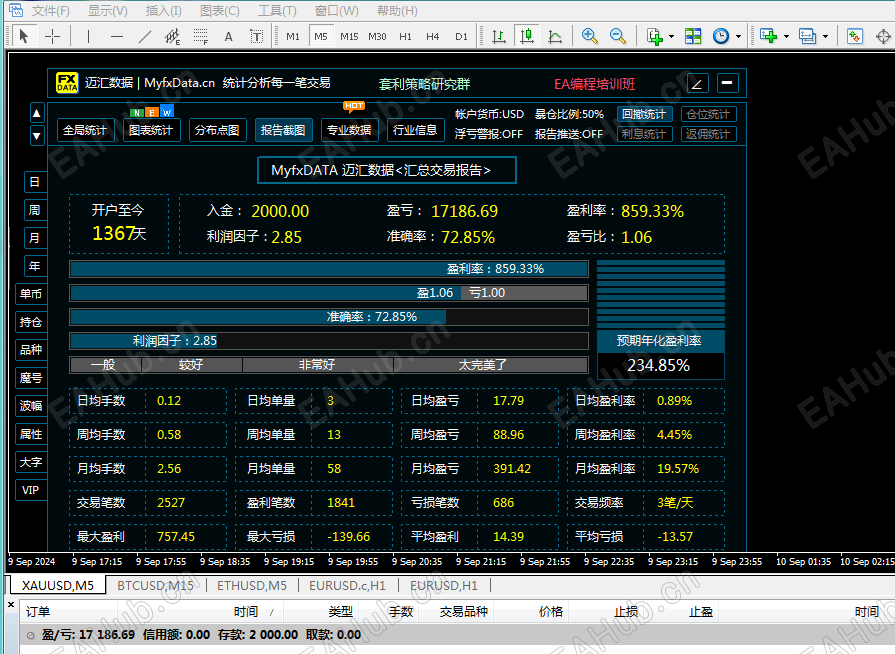Open indicators dropdown arrow
The width and height of the screenshot is (895, 654).
click(x=787, y=37)
